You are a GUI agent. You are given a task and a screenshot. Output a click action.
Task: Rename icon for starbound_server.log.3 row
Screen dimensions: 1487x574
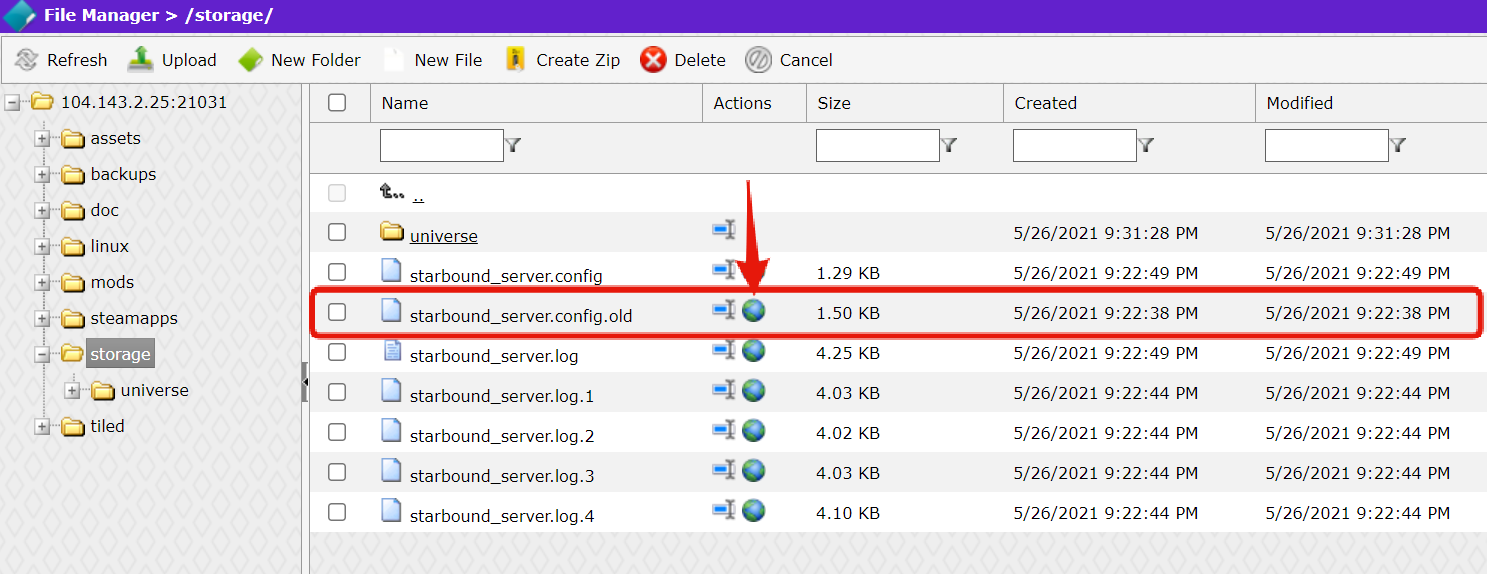click(x=723, y=470)
